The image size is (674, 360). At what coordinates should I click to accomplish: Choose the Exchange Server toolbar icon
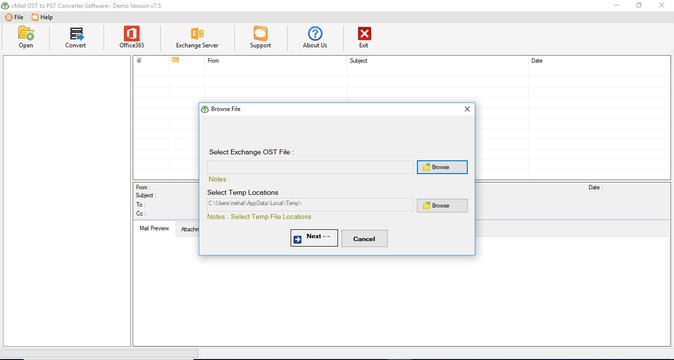click(x=197, y=37)
